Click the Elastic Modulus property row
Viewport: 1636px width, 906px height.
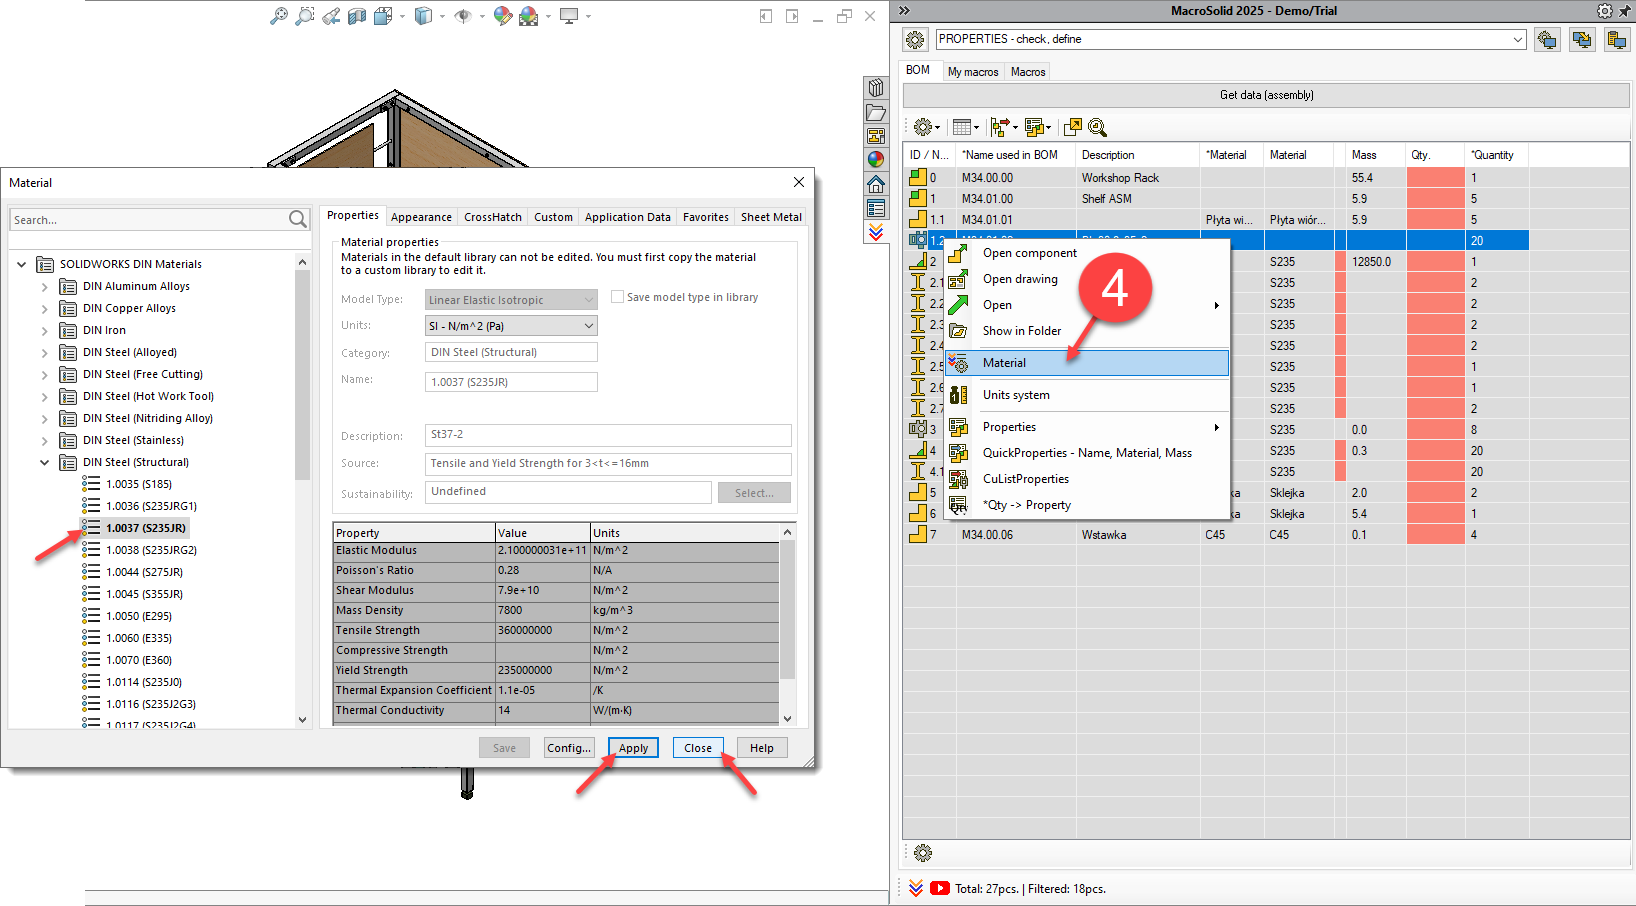tap(556, 551)
